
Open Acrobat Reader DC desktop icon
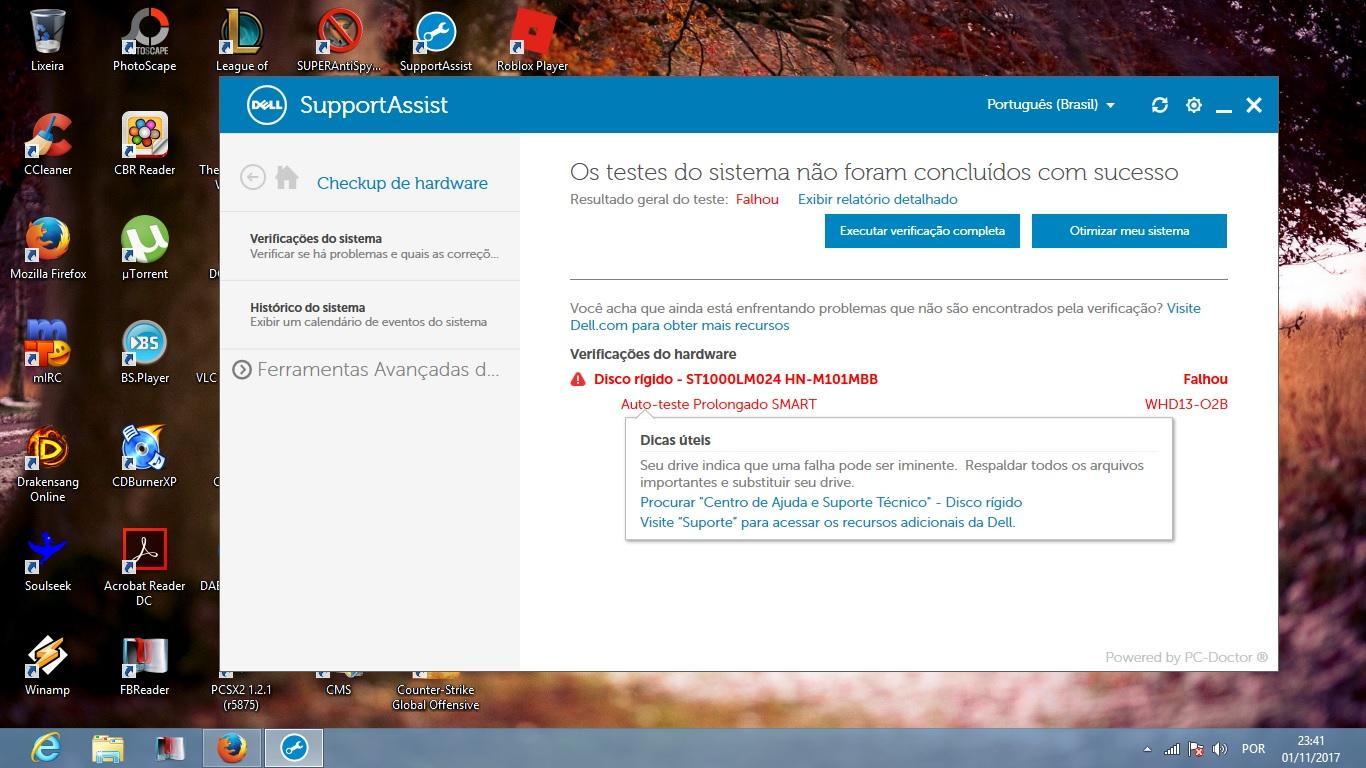[144, 567]
